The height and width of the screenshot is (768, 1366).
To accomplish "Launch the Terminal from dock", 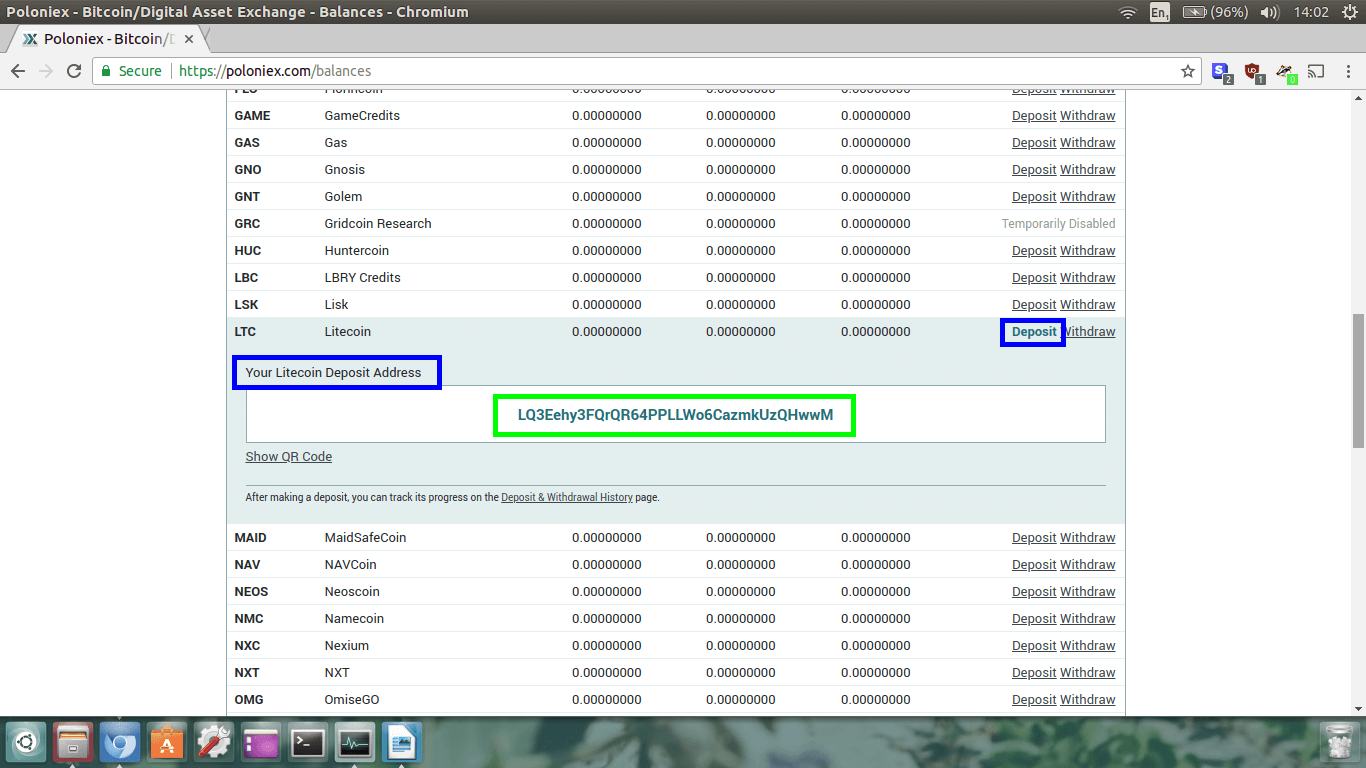I will coord(308,743).
